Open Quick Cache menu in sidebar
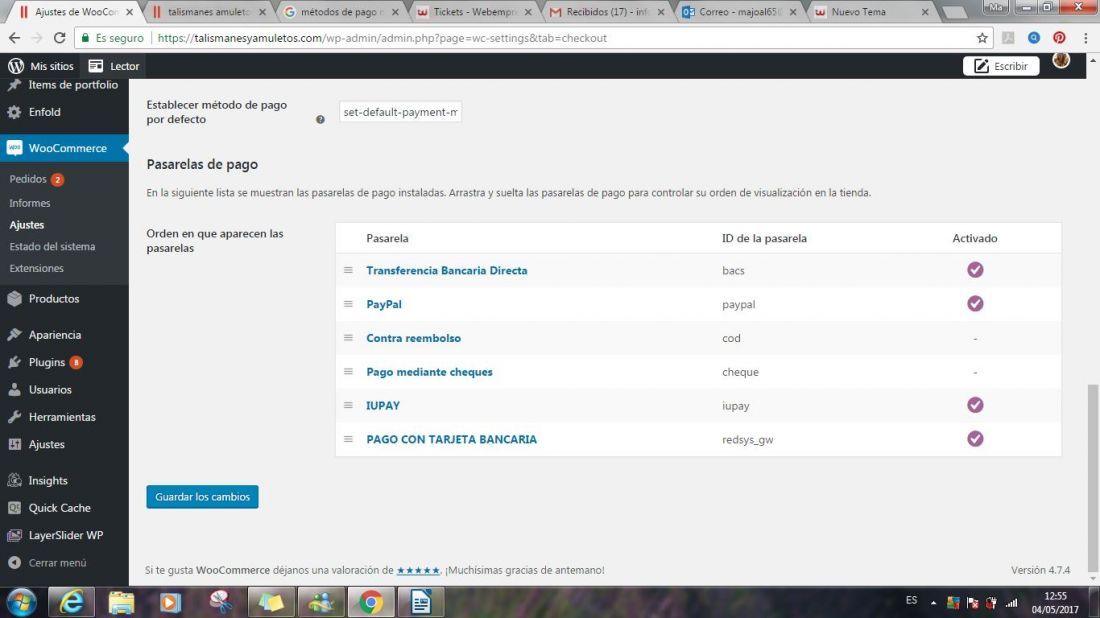 59,508
